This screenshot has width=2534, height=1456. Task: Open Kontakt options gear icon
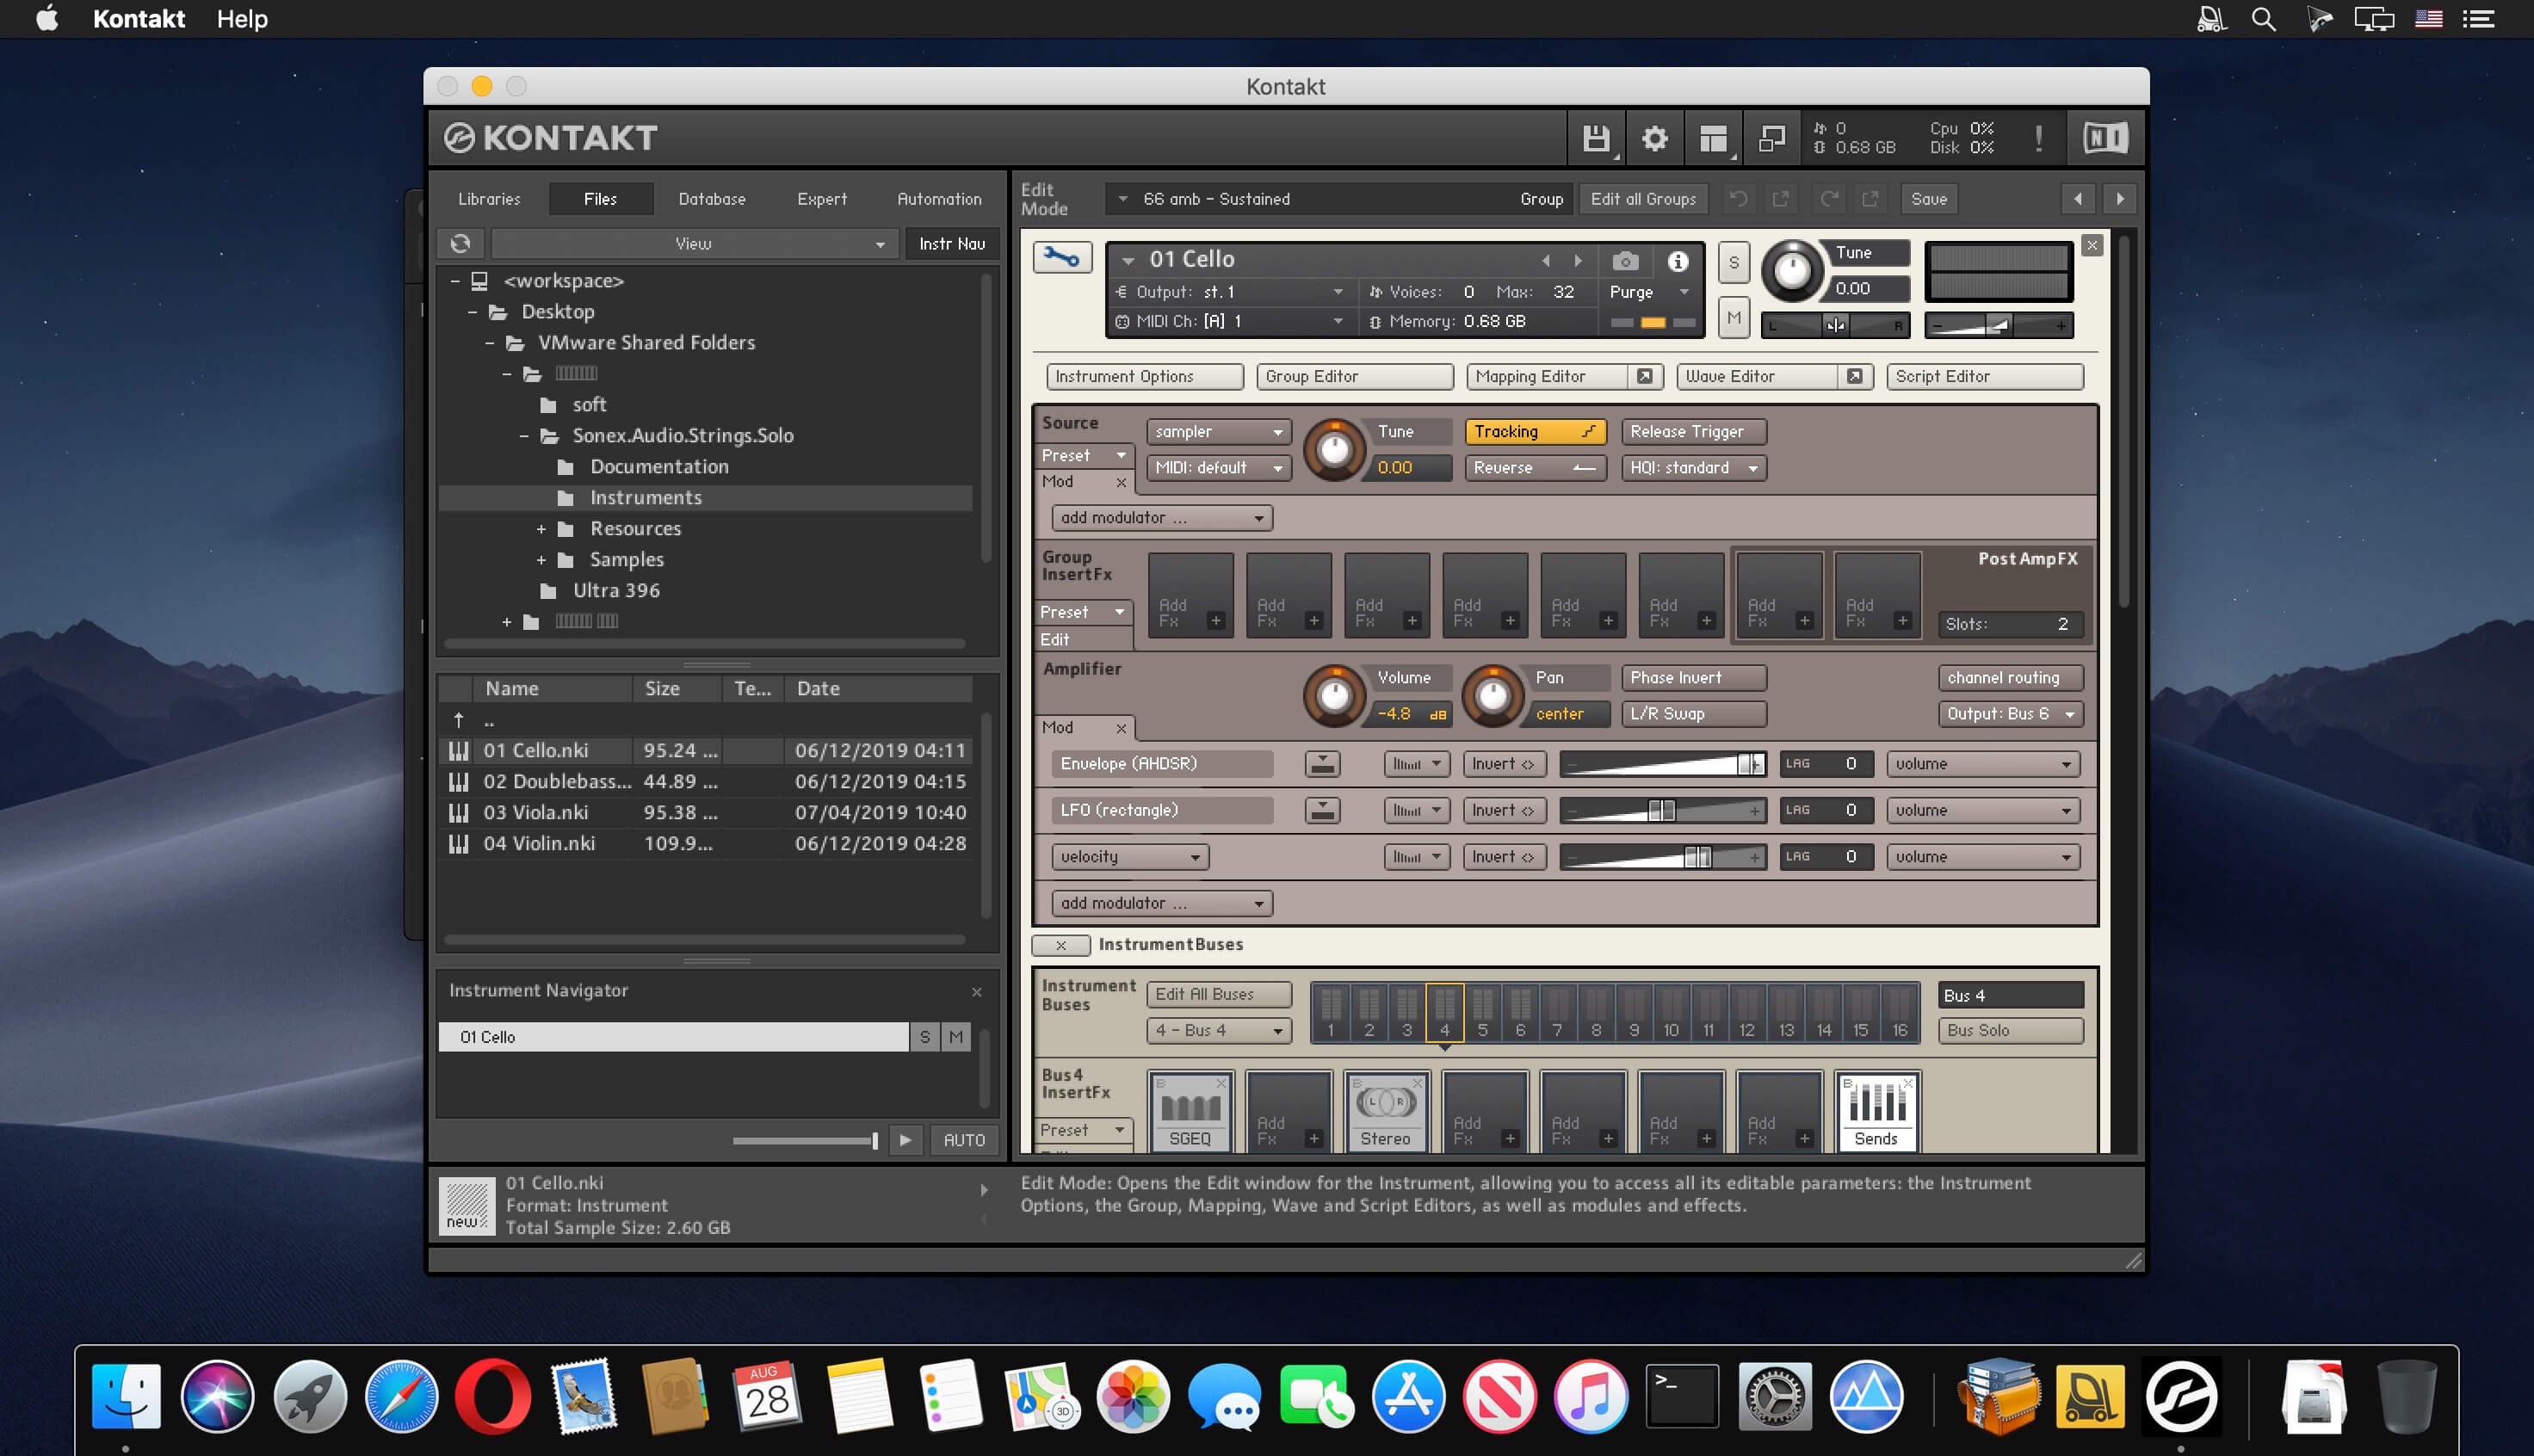(1655, 138)
